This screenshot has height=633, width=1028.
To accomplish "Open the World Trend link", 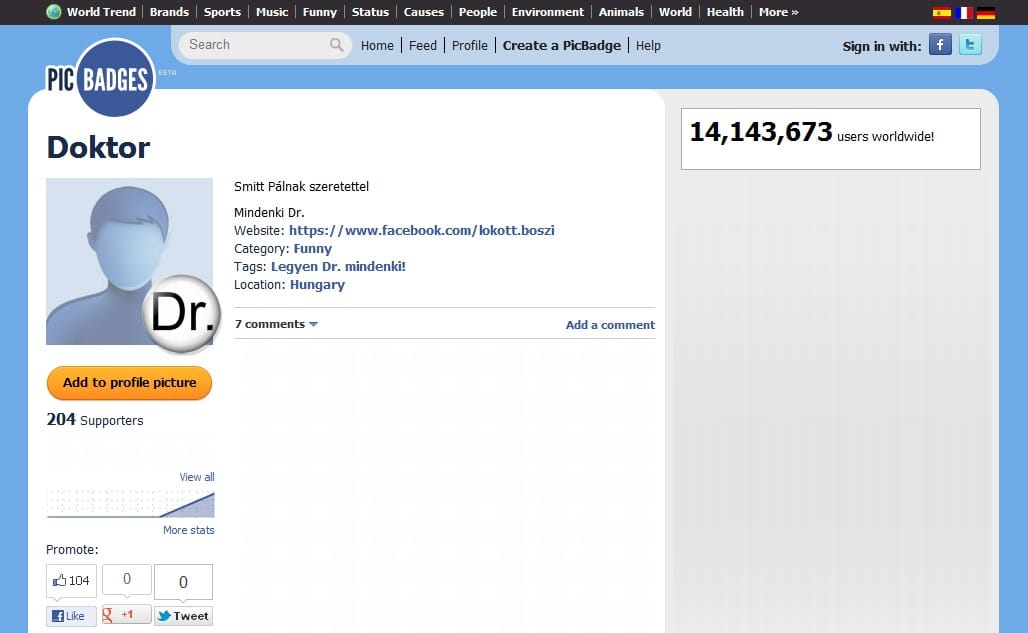I will (101, 12).
